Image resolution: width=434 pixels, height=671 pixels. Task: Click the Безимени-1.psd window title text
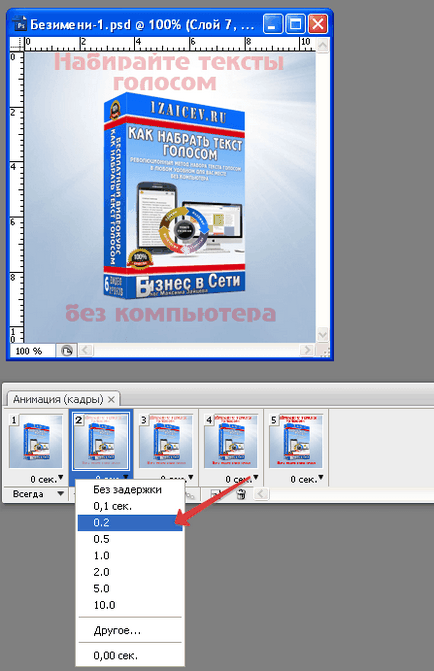click(x=142, y=24)
